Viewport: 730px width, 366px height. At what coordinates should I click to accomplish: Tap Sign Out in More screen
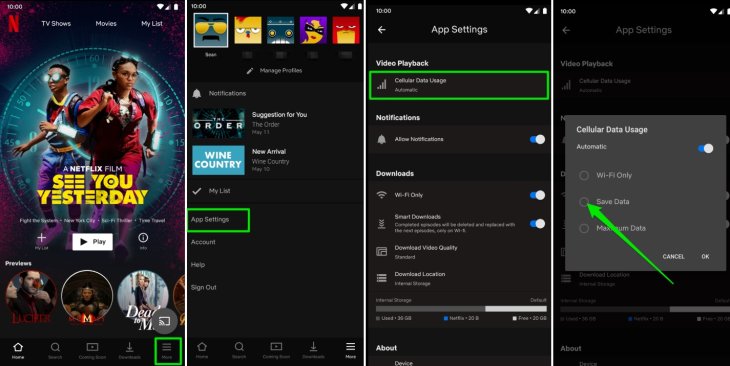pyautogui.click(x=203, y=287)
